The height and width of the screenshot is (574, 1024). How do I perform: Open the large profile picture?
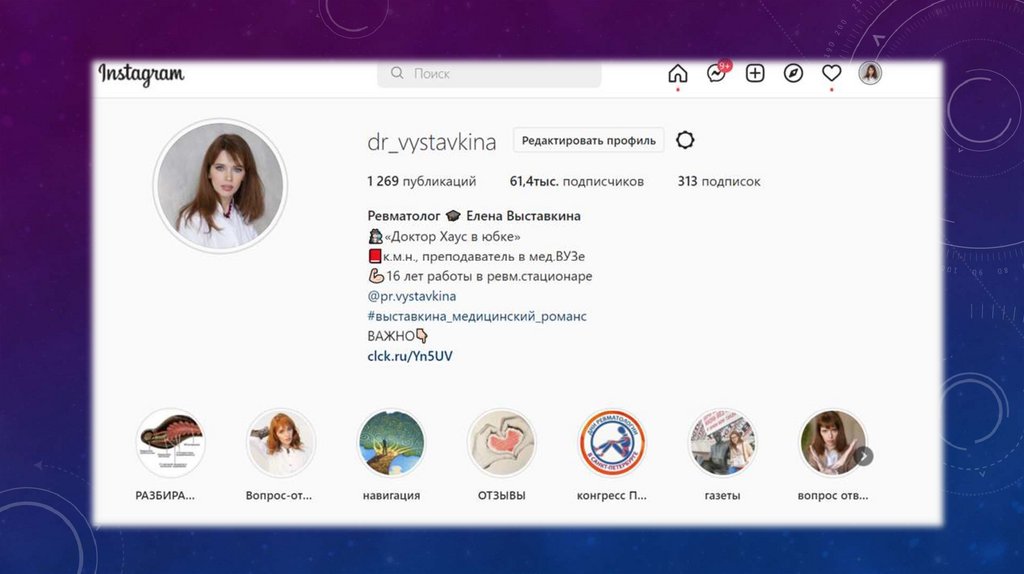tap(220, 185)
